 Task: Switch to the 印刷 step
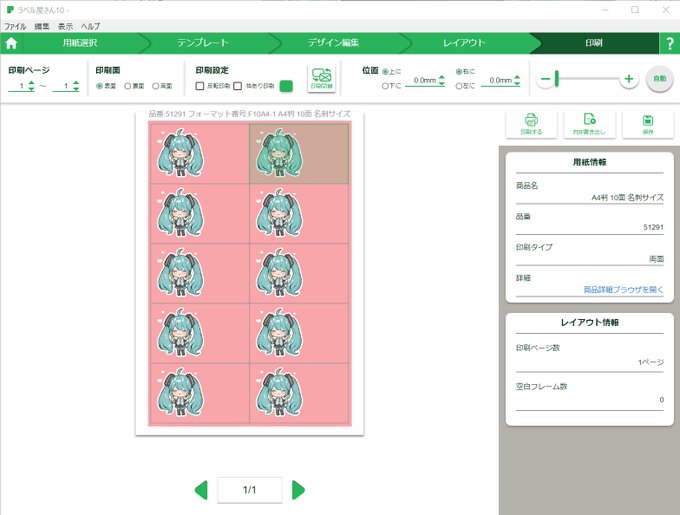(594, 43)
